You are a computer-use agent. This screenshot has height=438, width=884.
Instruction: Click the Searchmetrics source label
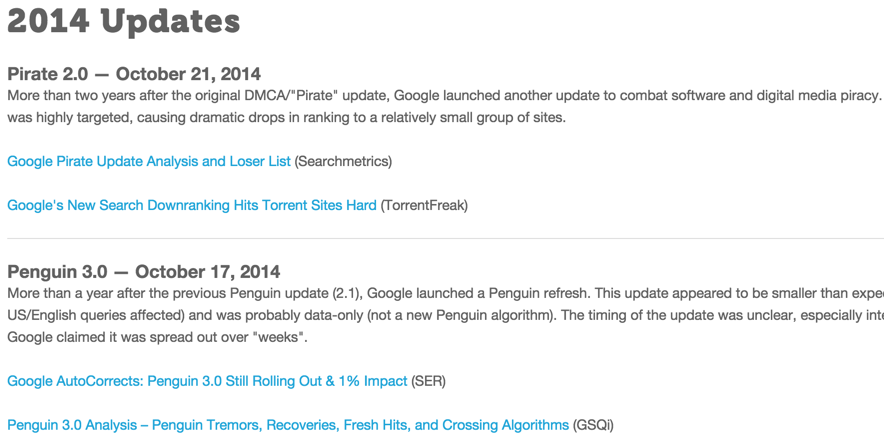pos(343,161)
